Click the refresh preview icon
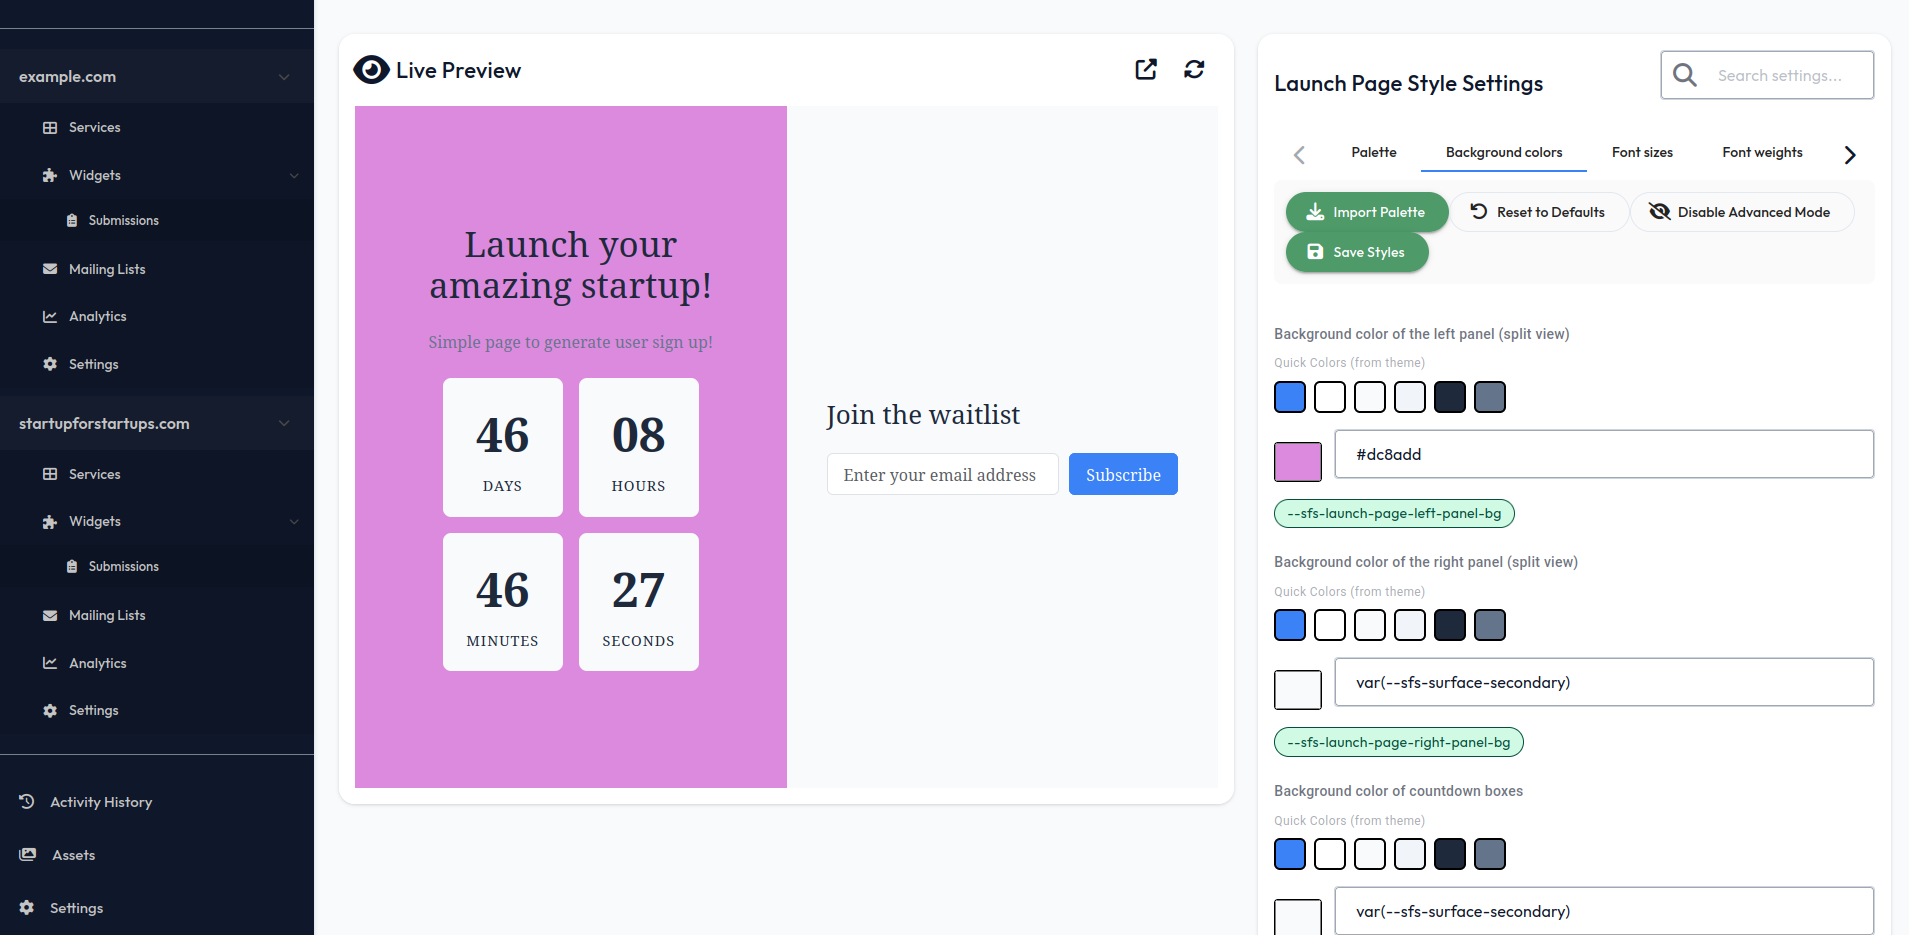This screenshot has height=935, width=1909. (1194, 69)
